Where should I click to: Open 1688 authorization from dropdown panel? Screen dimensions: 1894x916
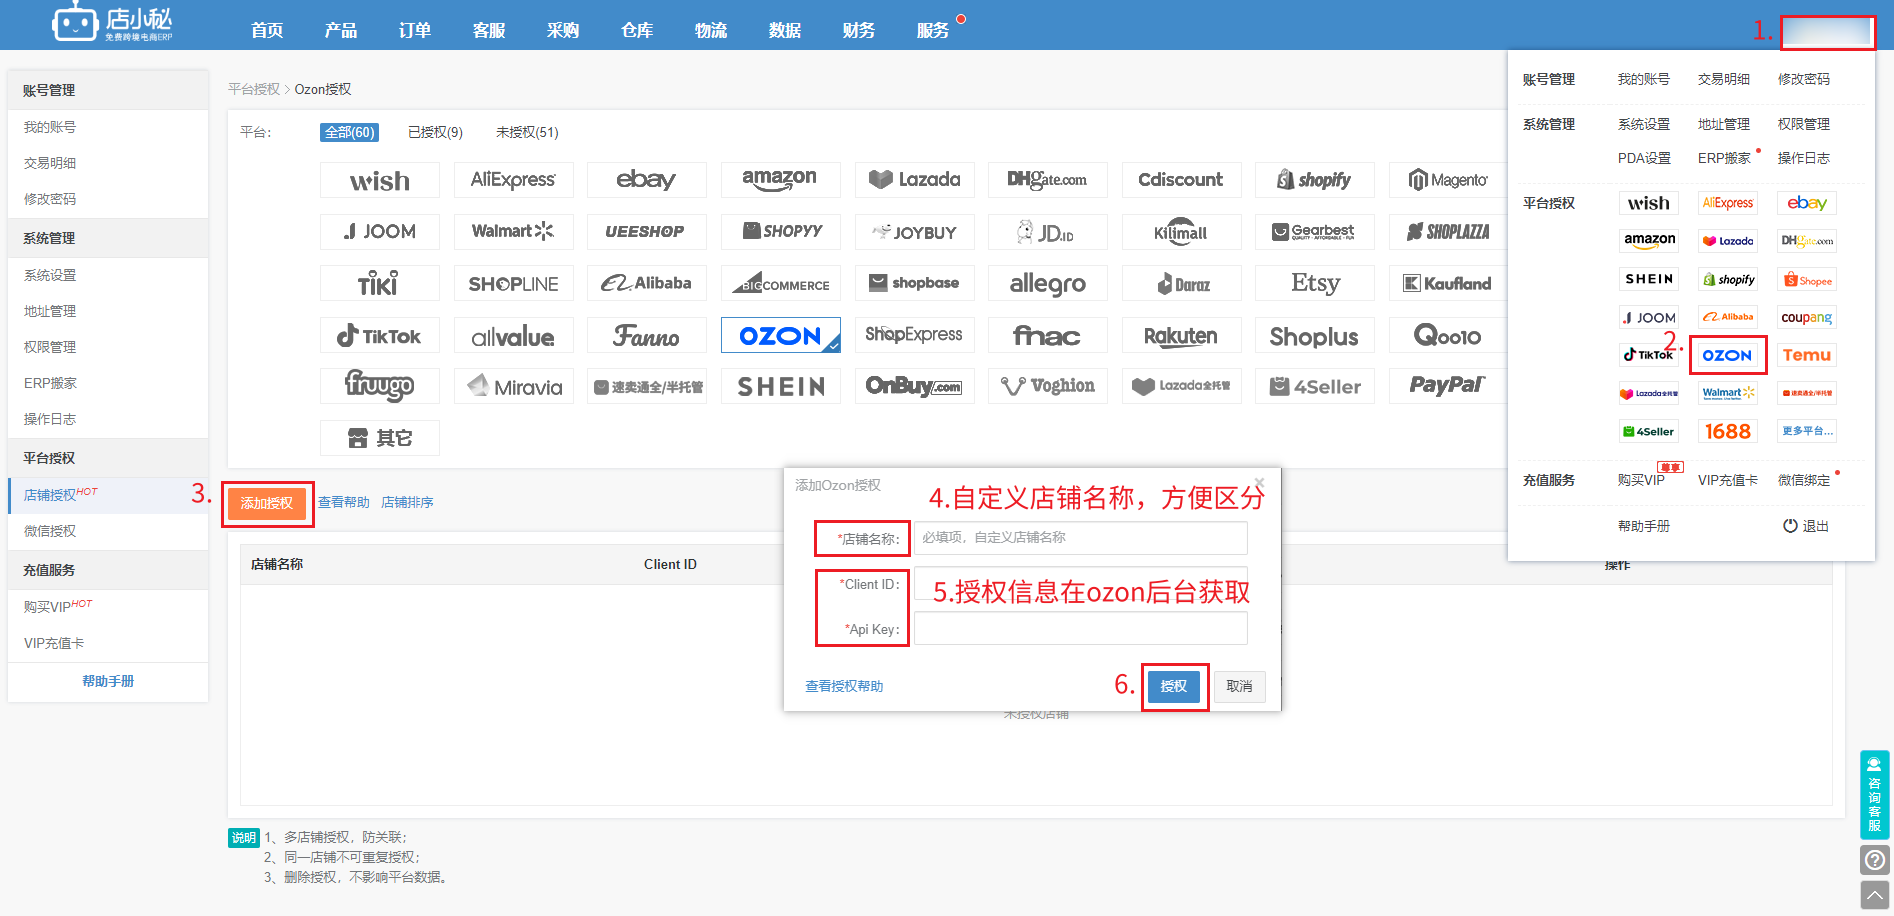pyautogui.click(x=1727, y=431)
